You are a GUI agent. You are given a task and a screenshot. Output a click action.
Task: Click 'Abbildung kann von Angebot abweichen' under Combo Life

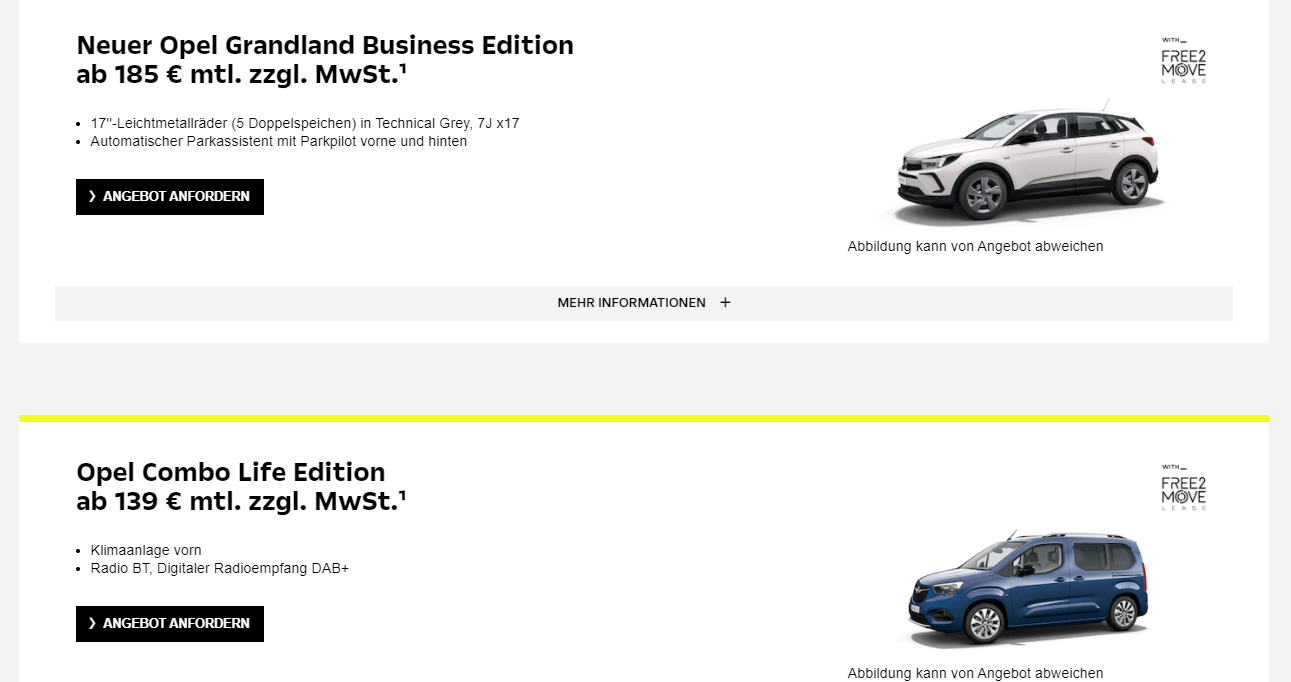(x=976, y=673)
